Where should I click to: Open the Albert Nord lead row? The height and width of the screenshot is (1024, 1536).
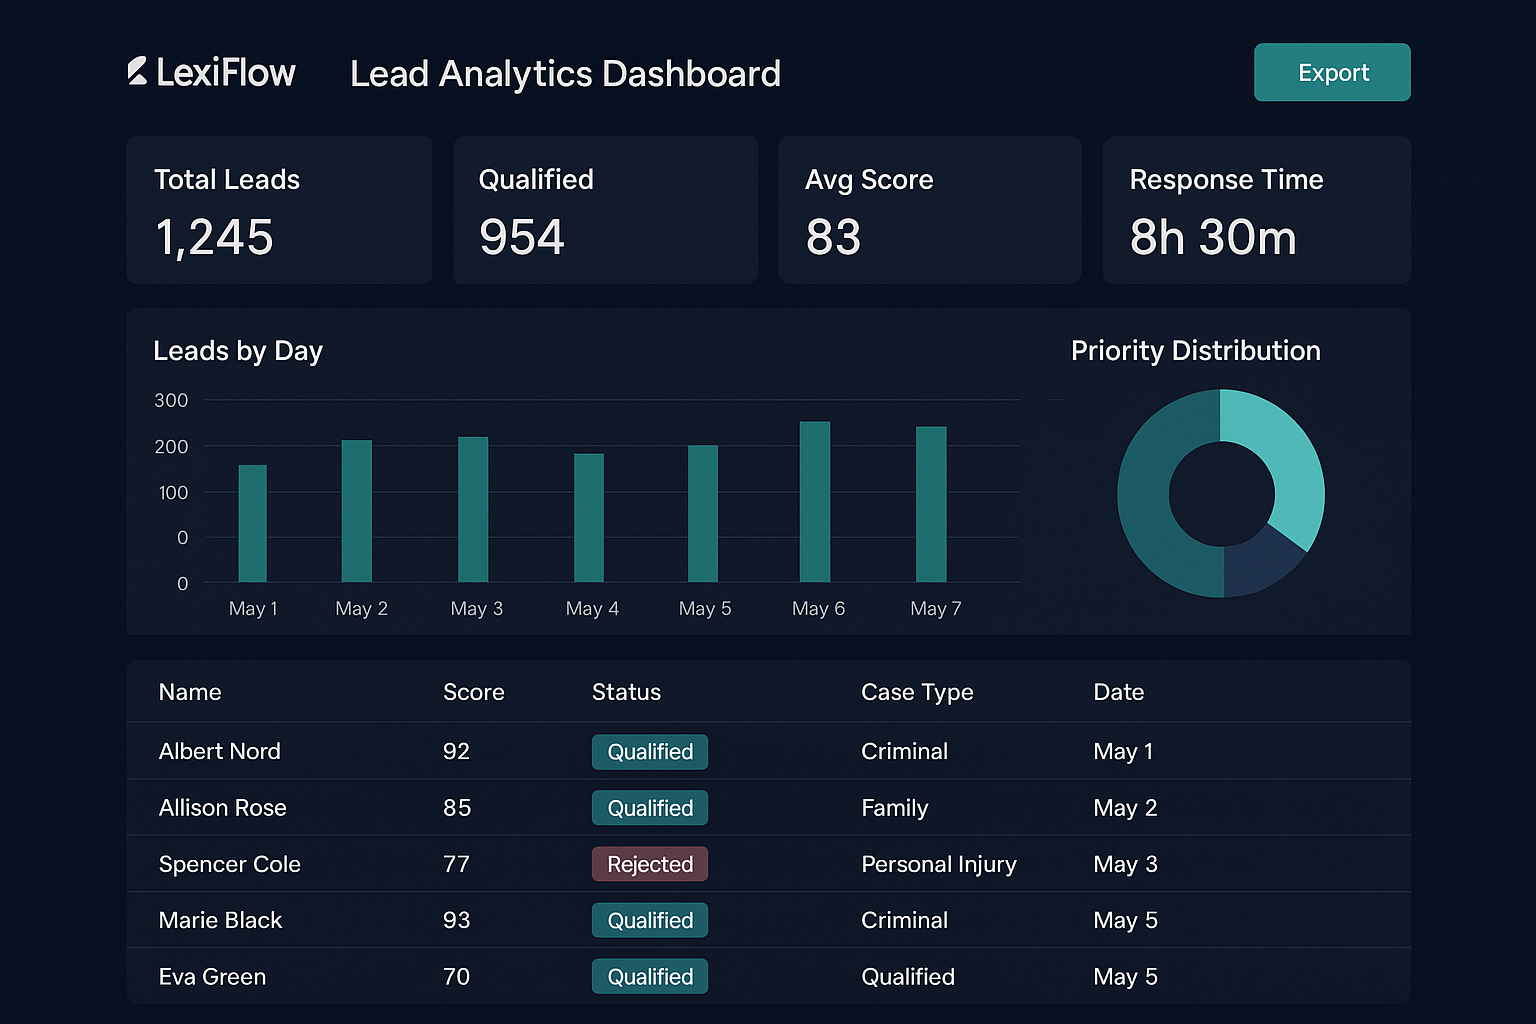click(x=768, y=751)
